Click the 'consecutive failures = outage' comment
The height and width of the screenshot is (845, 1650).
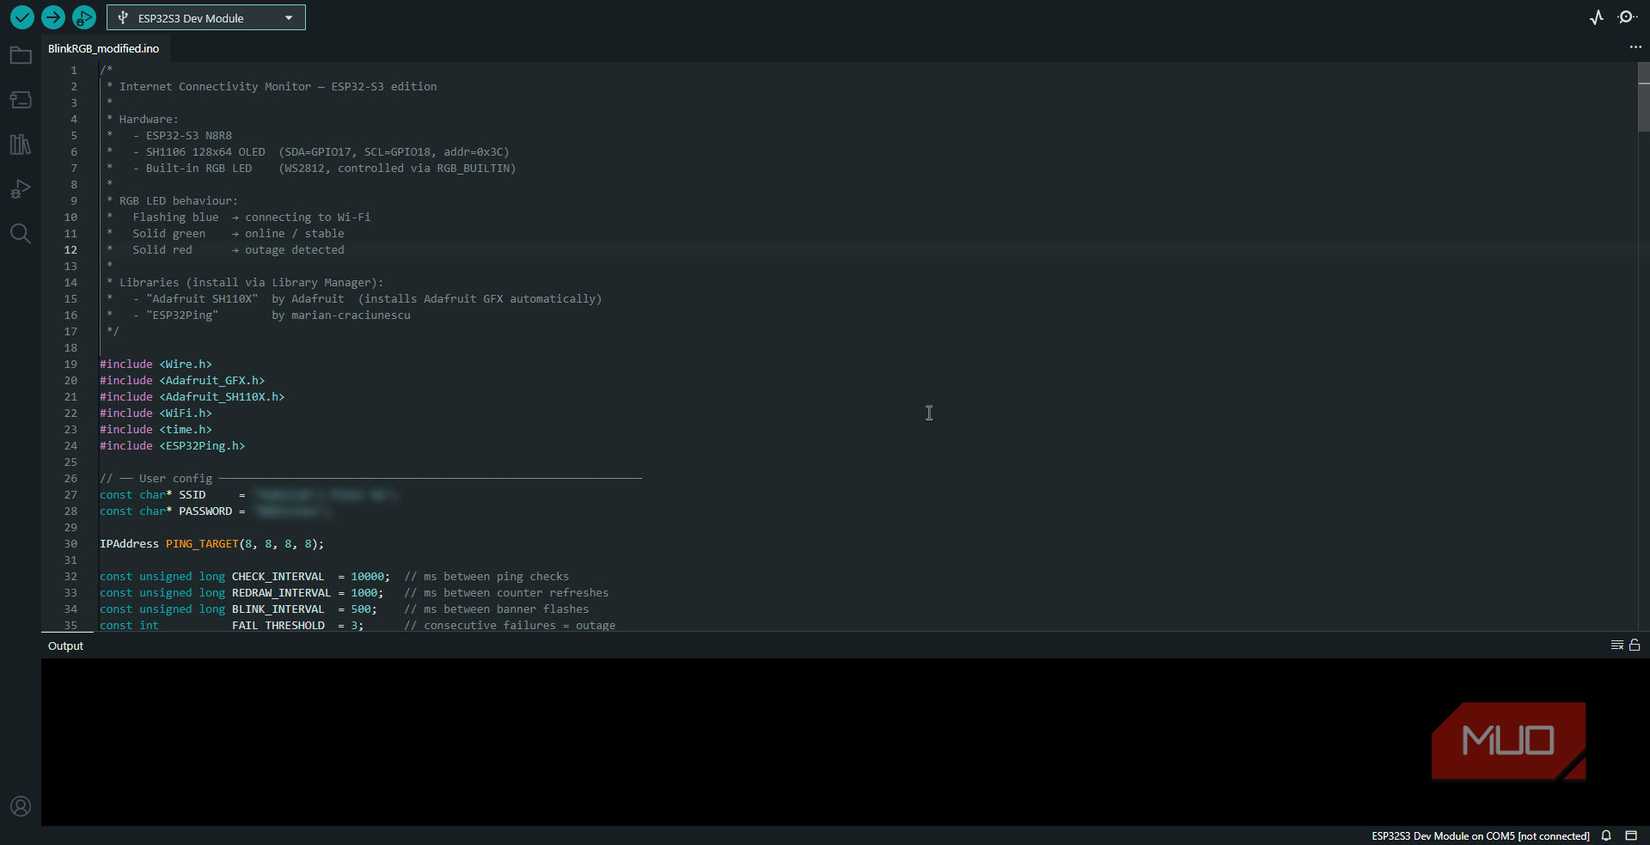[x=510, y=625]
